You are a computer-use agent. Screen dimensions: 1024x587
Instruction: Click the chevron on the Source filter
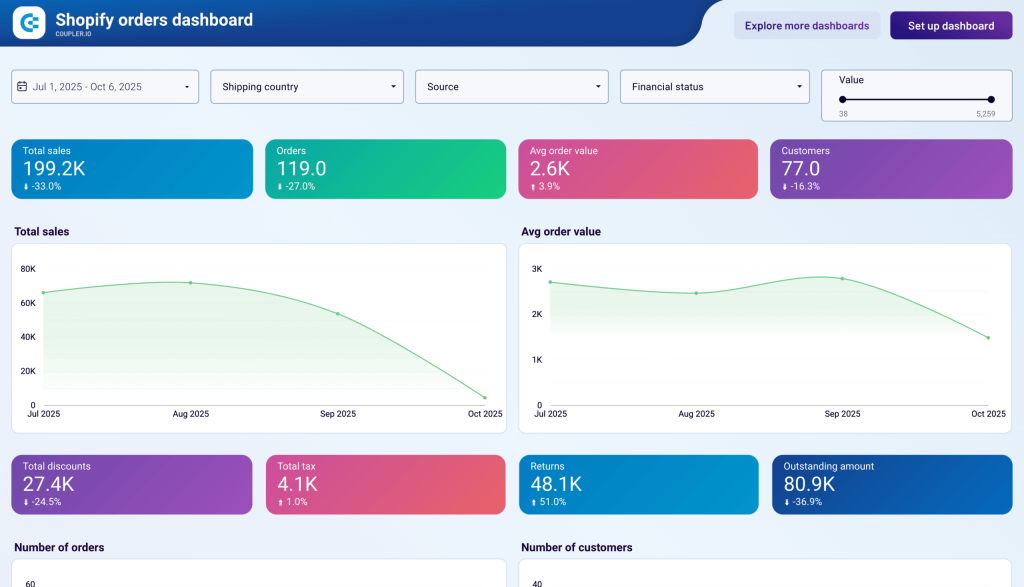click(597, 87)
